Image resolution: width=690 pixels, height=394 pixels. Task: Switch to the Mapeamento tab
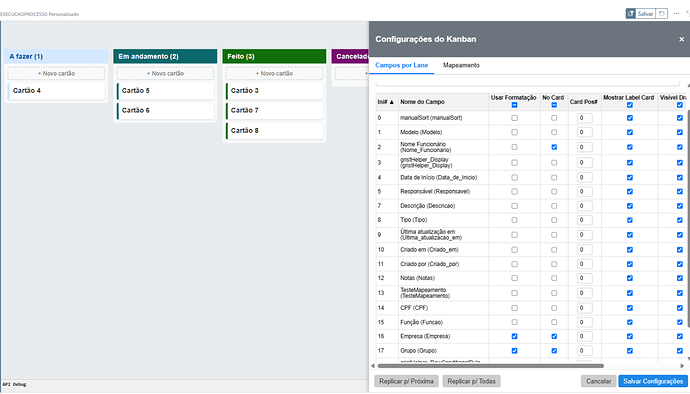point(461,65)
